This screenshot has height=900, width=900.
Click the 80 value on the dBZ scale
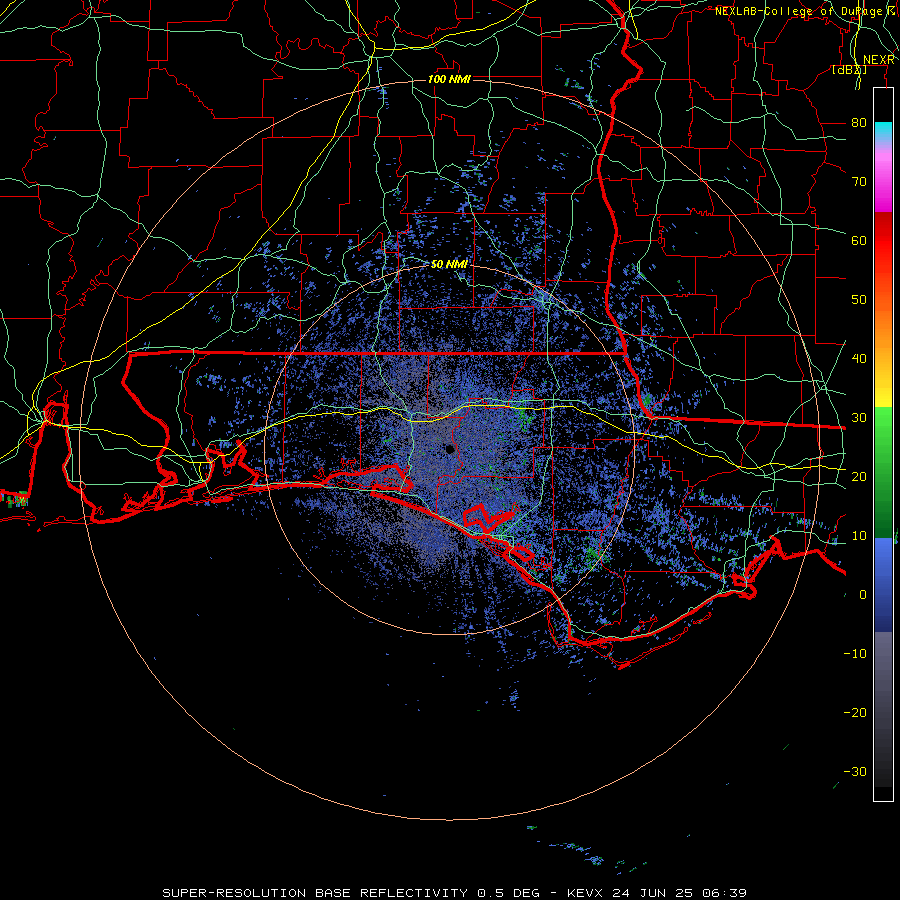[859, 122]
